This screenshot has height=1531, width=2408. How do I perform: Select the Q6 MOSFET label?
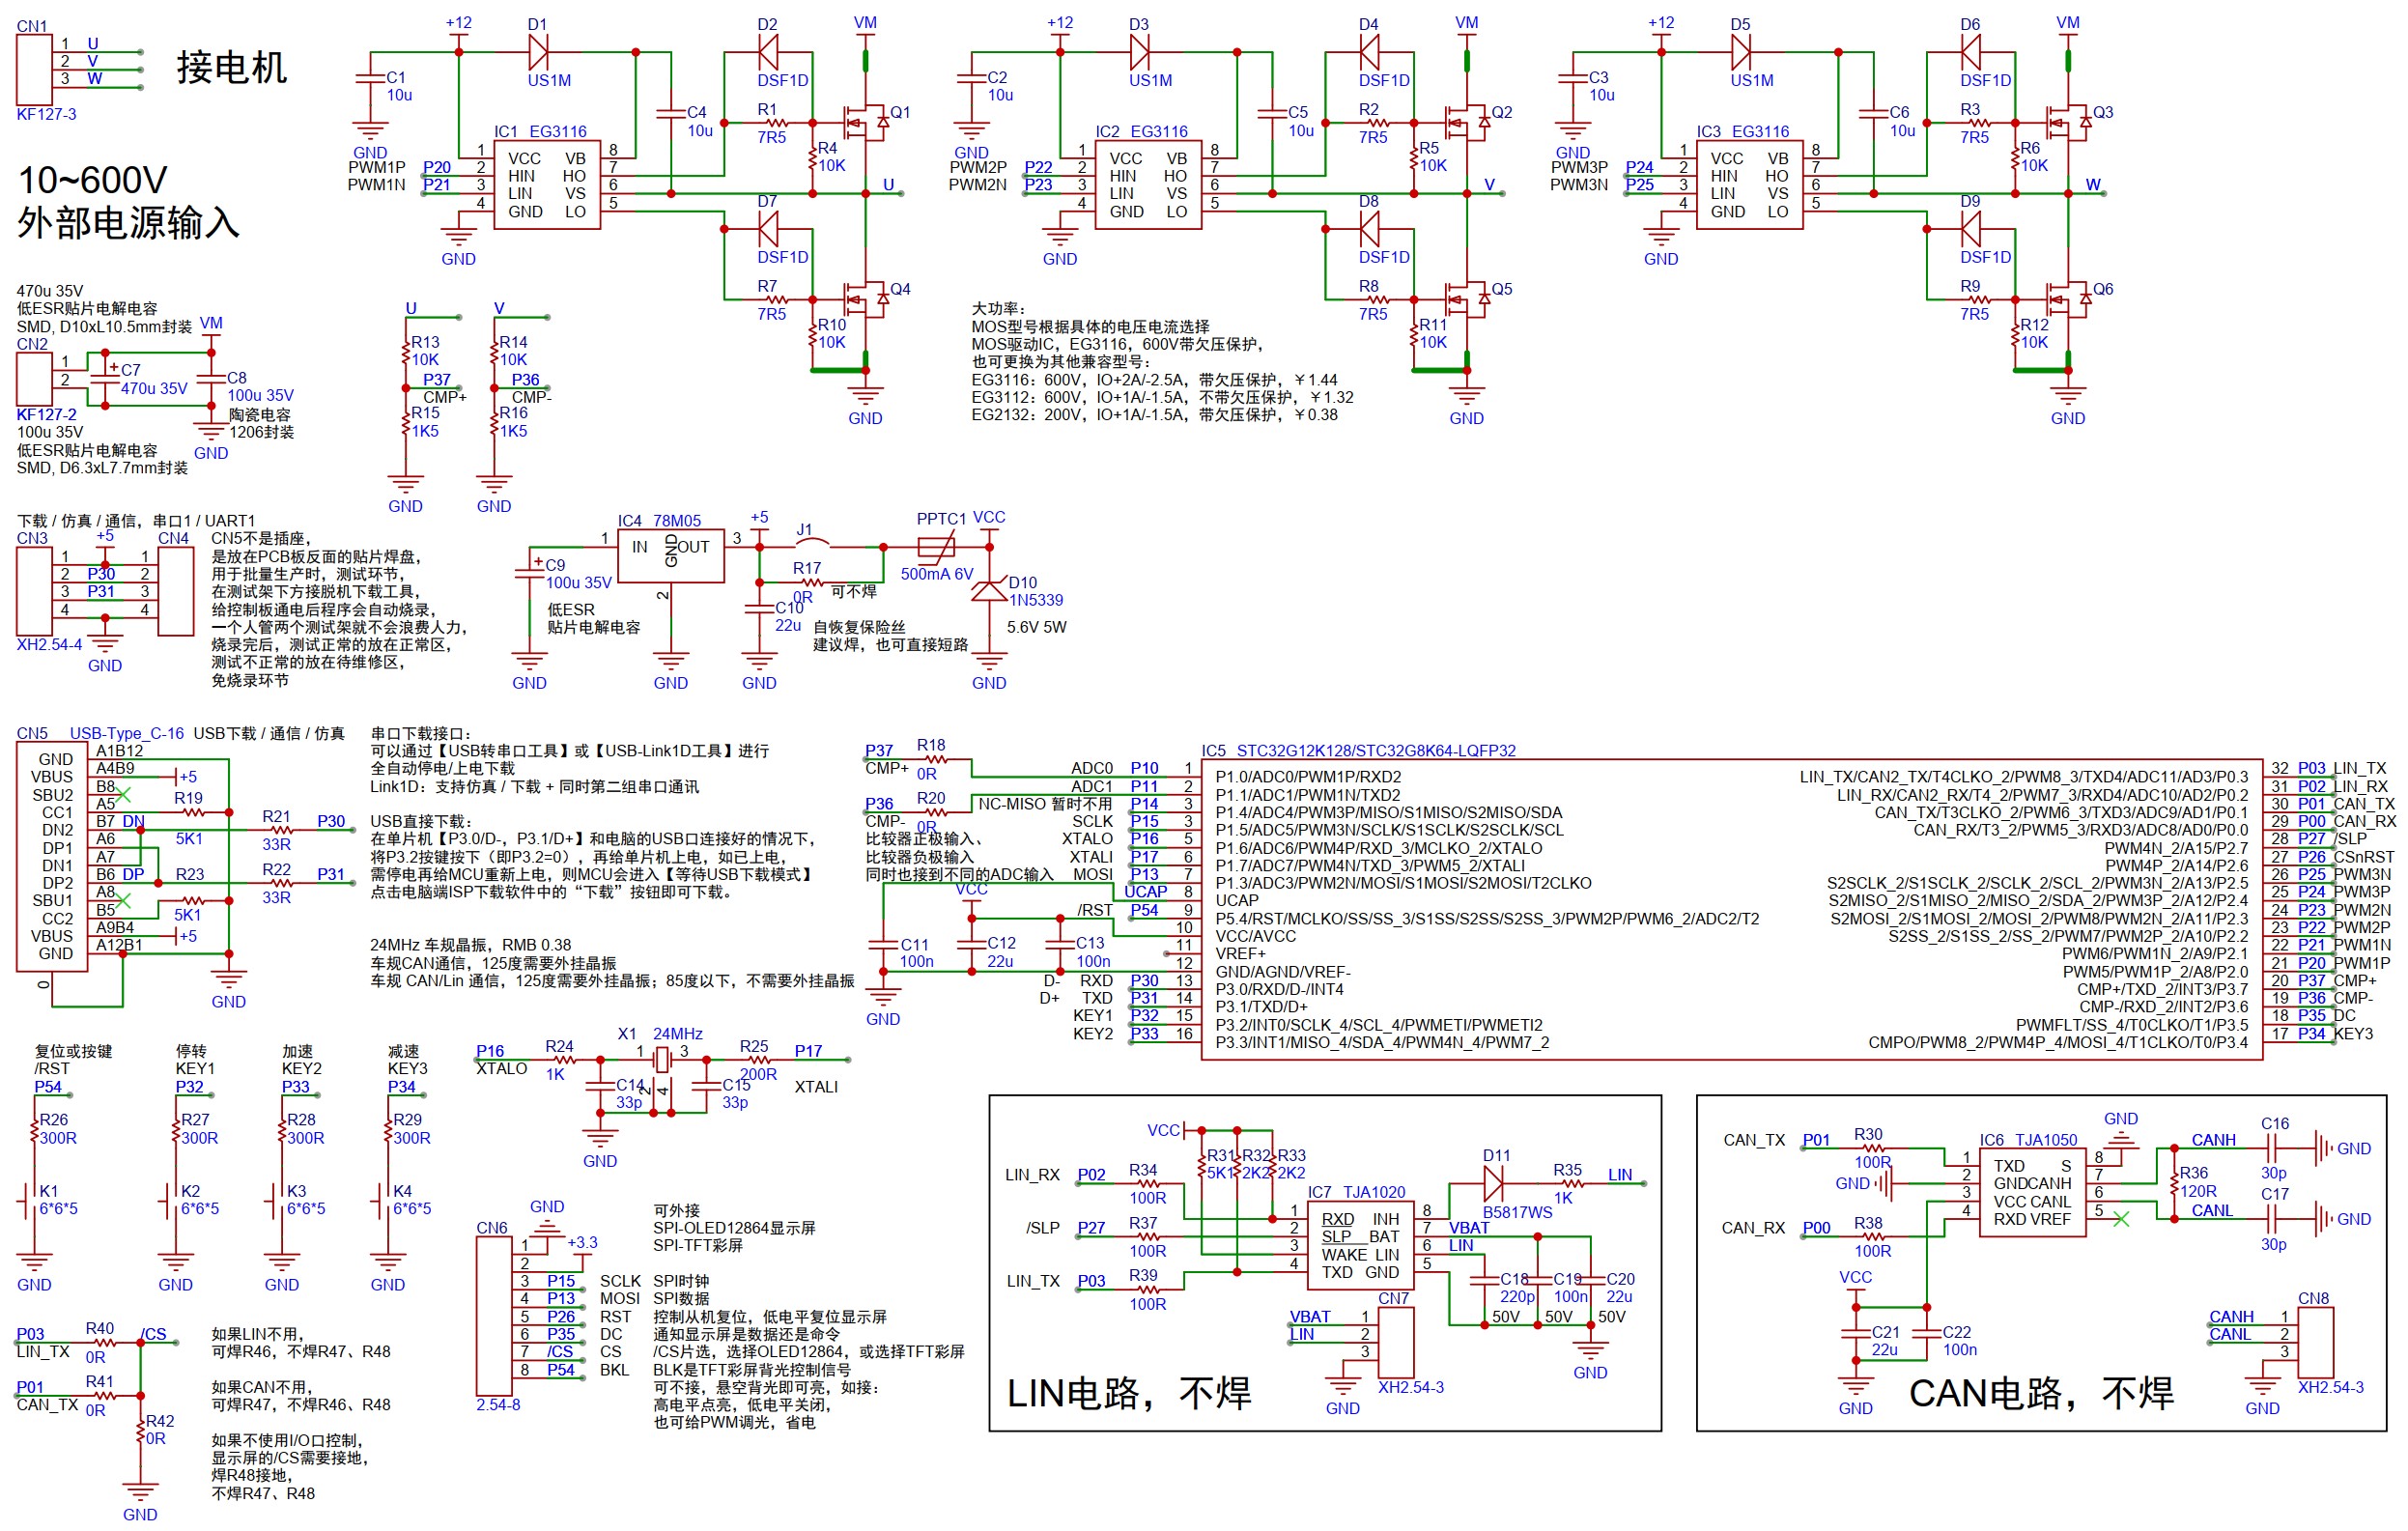click(2103, 289)
